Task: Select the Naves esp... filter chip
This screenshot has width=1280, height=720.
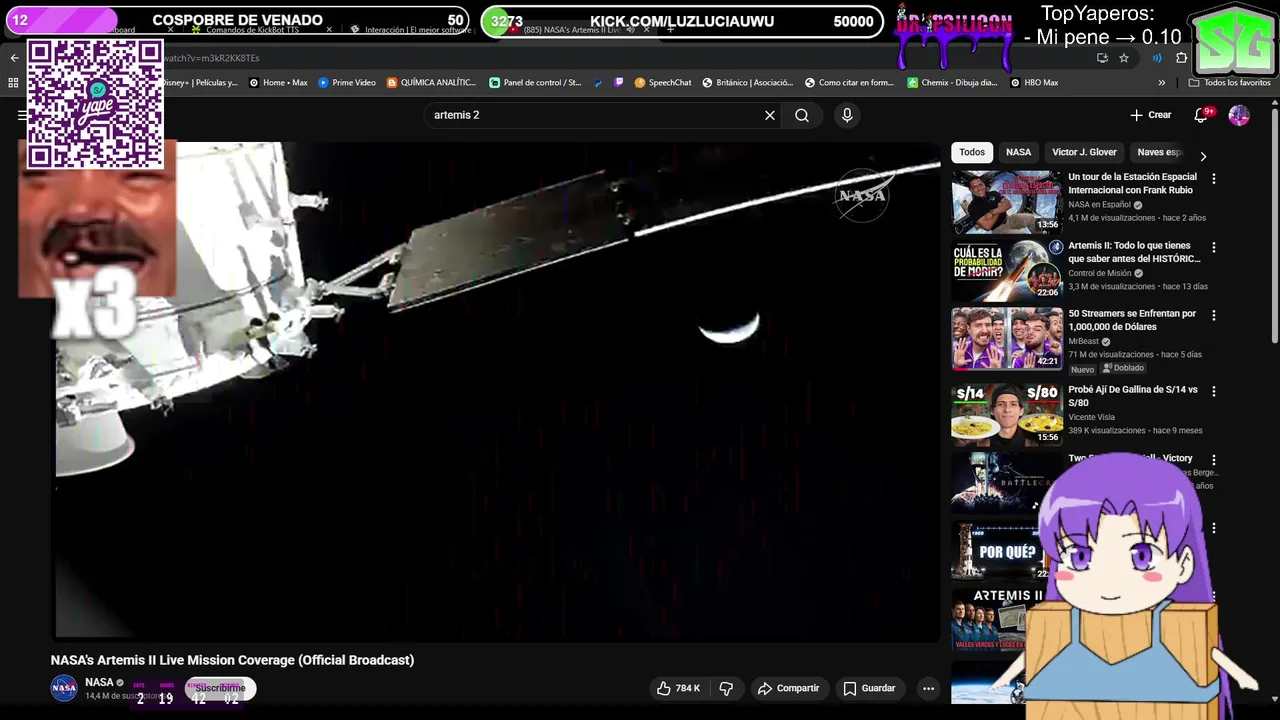Action: pos(1160,152)
